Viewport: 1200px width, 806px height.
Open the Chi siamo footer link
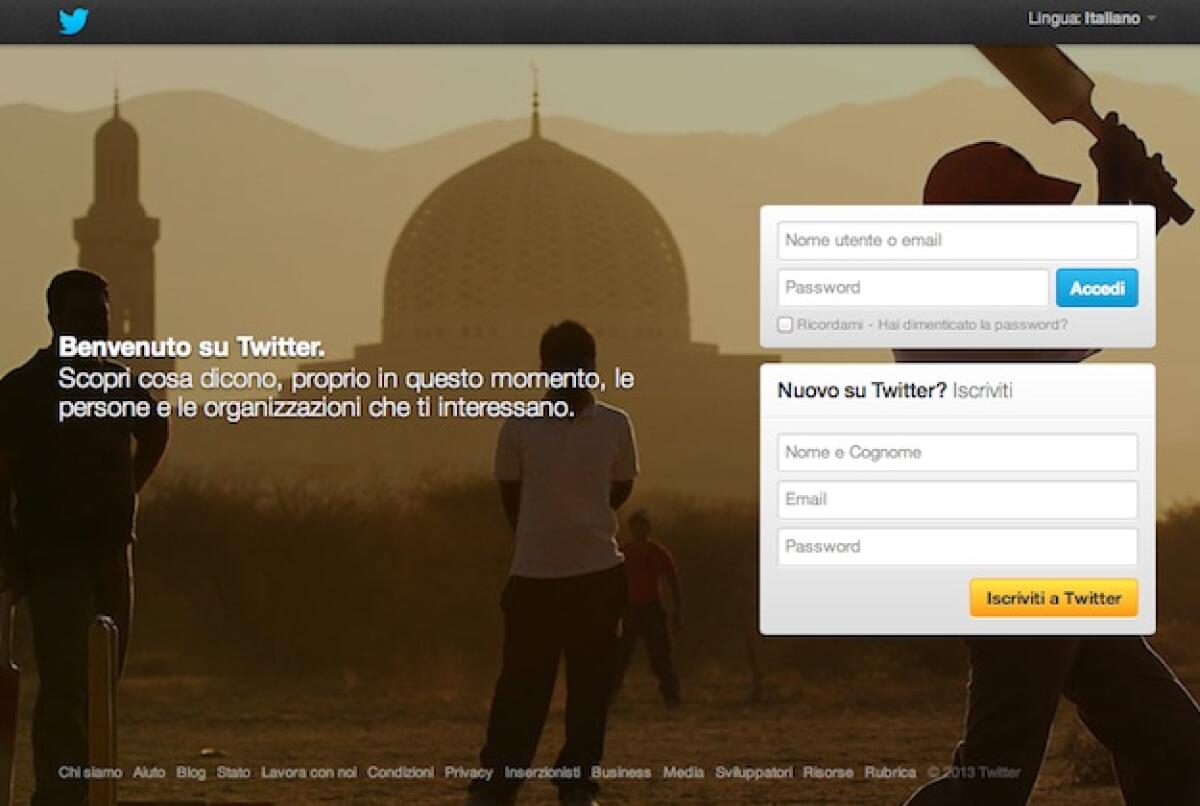click(90, 773)
